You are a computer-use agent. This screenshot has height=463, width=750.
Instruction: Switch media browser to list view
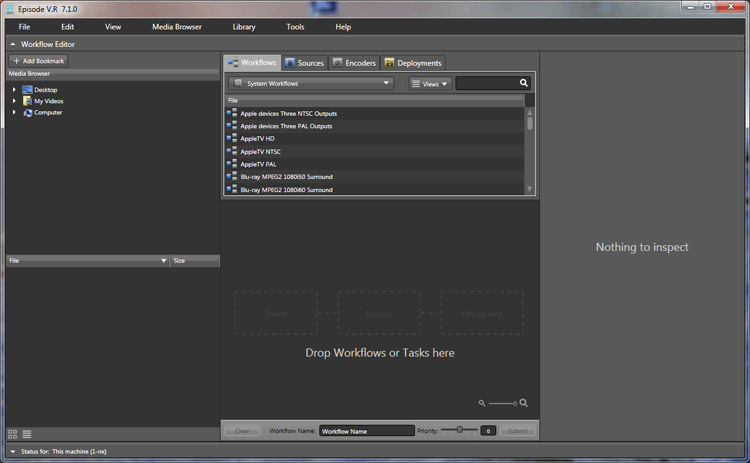[27, 434]
